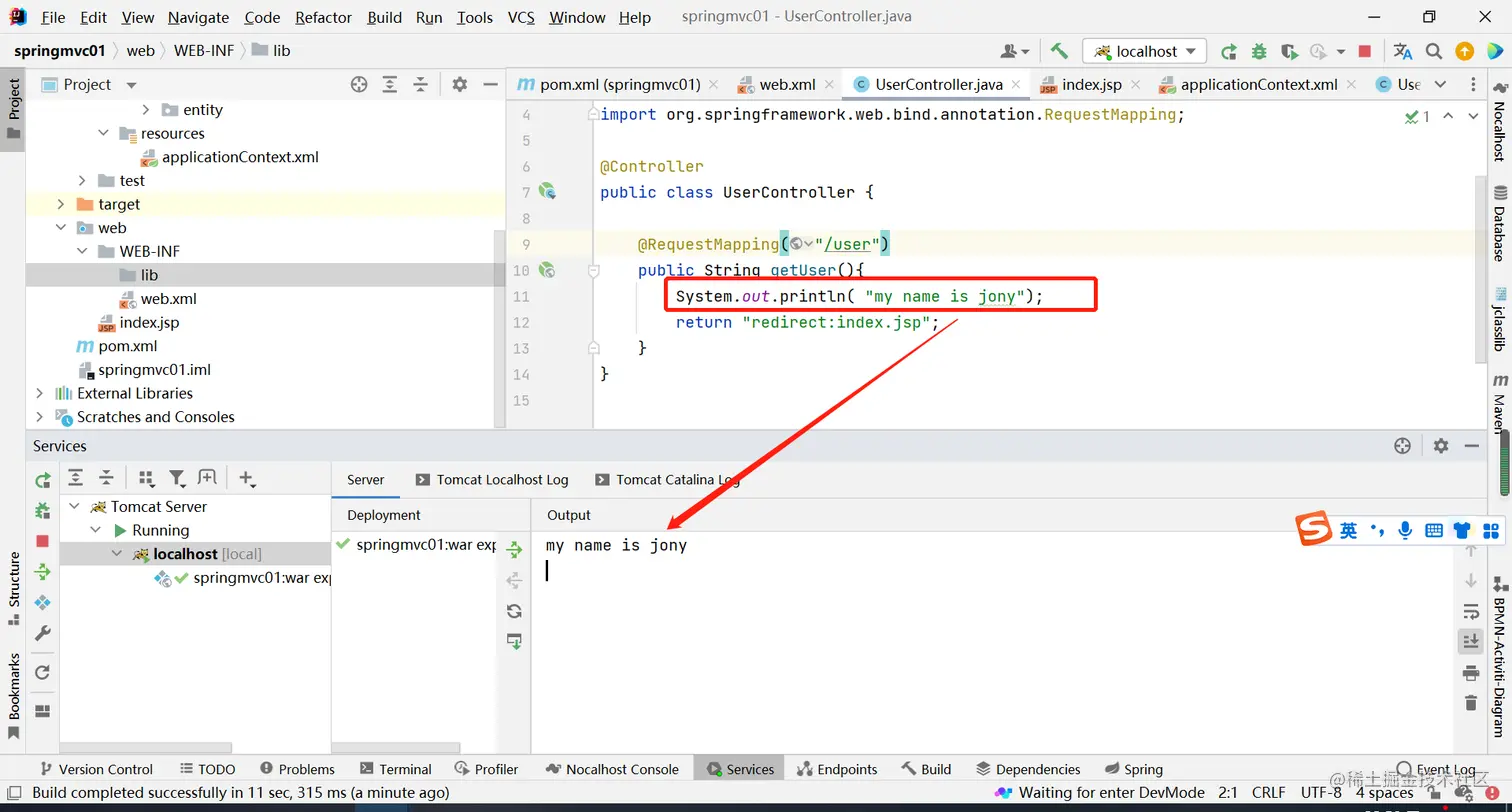Screen dimensions: 1512x812
Task: Click Deploy All icon in Services left sidebar
Action: (x=42, y=572)
